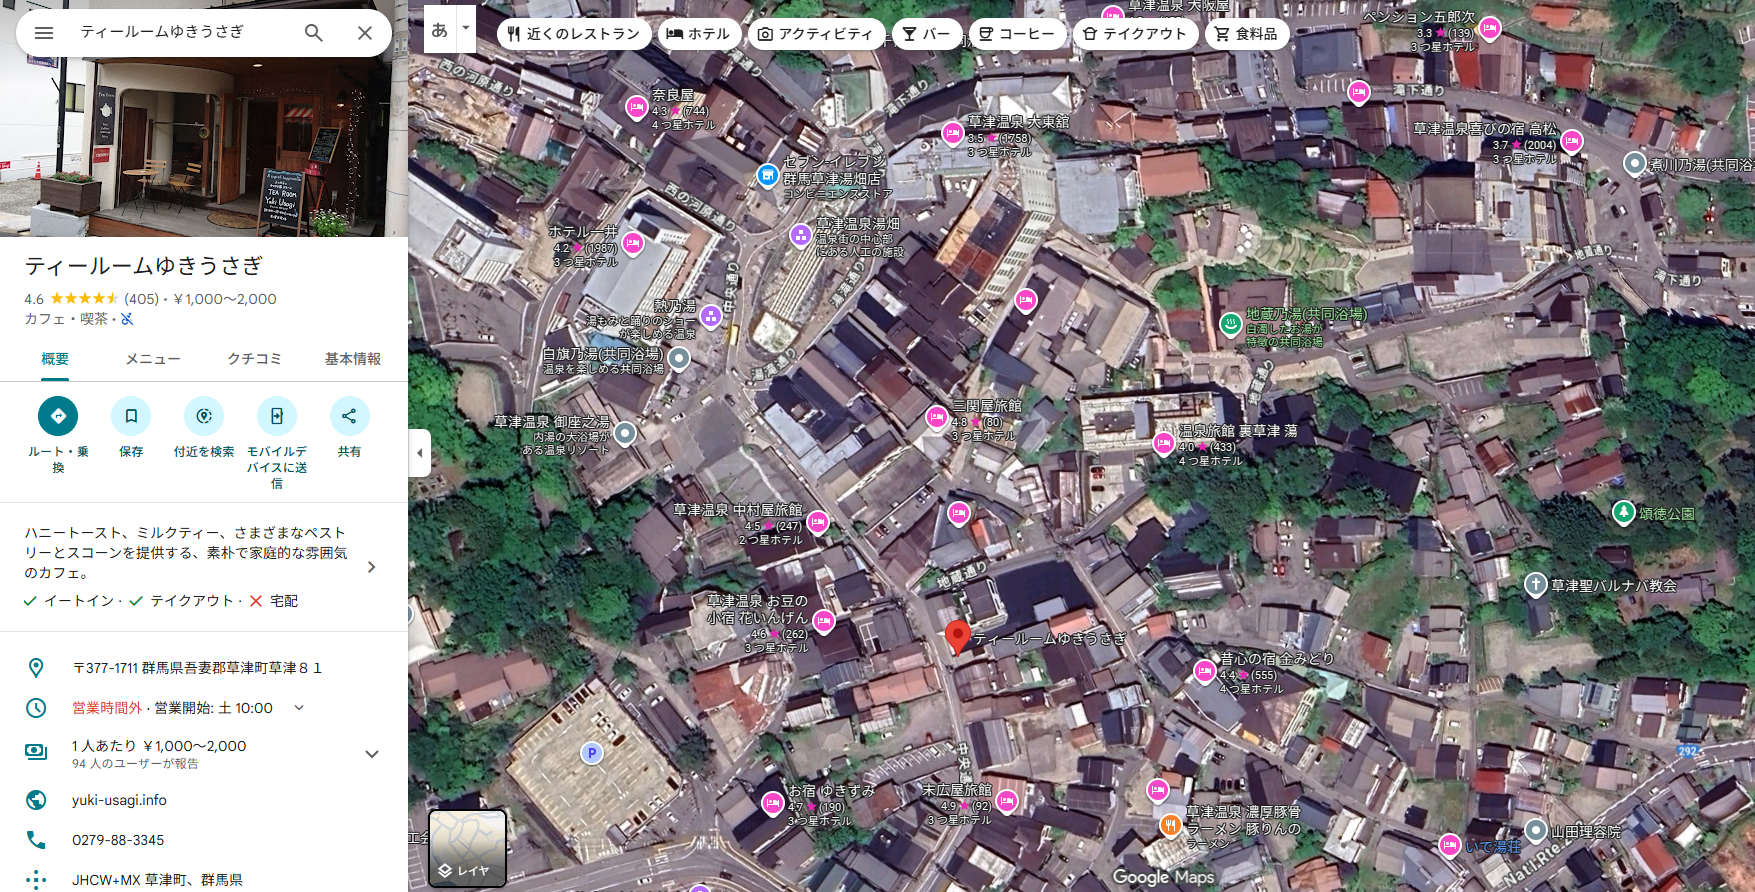
Task: Open the yuki-usagi.info website link
Action: pyautogui.click(x=119, y=800)
